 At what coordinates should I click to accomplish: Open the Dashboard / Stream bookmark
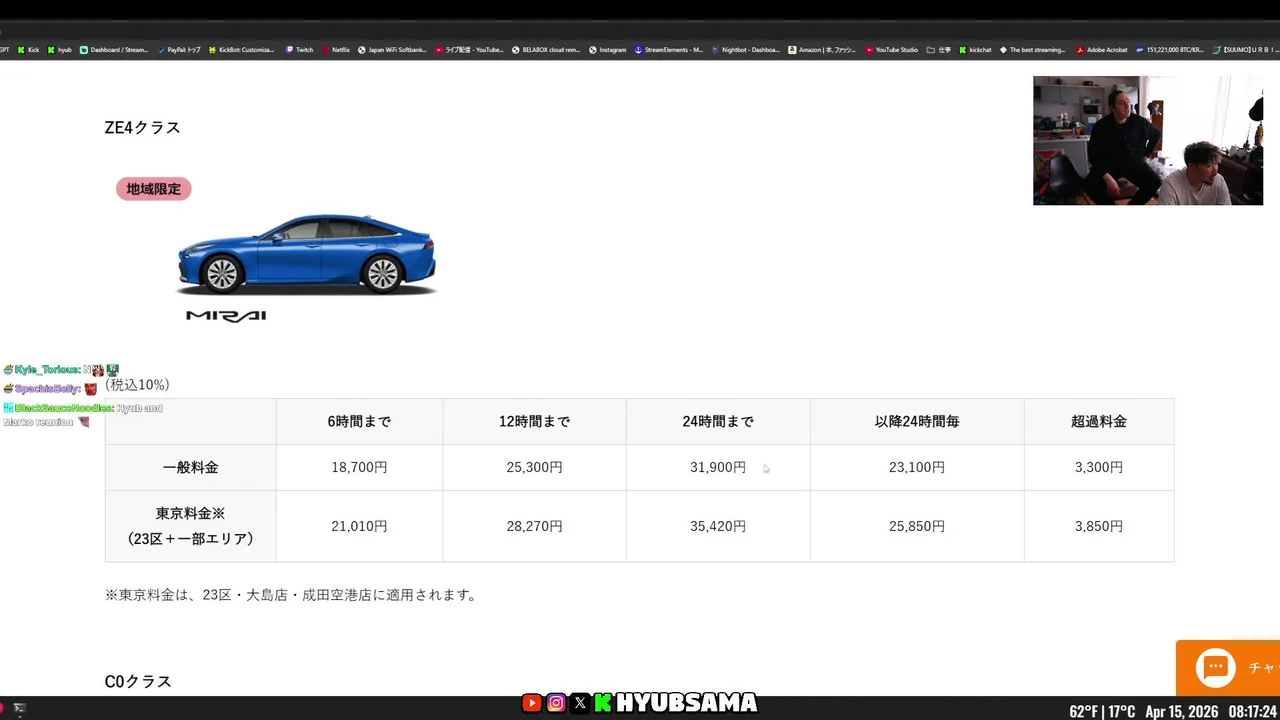click(x=114, y=49)
